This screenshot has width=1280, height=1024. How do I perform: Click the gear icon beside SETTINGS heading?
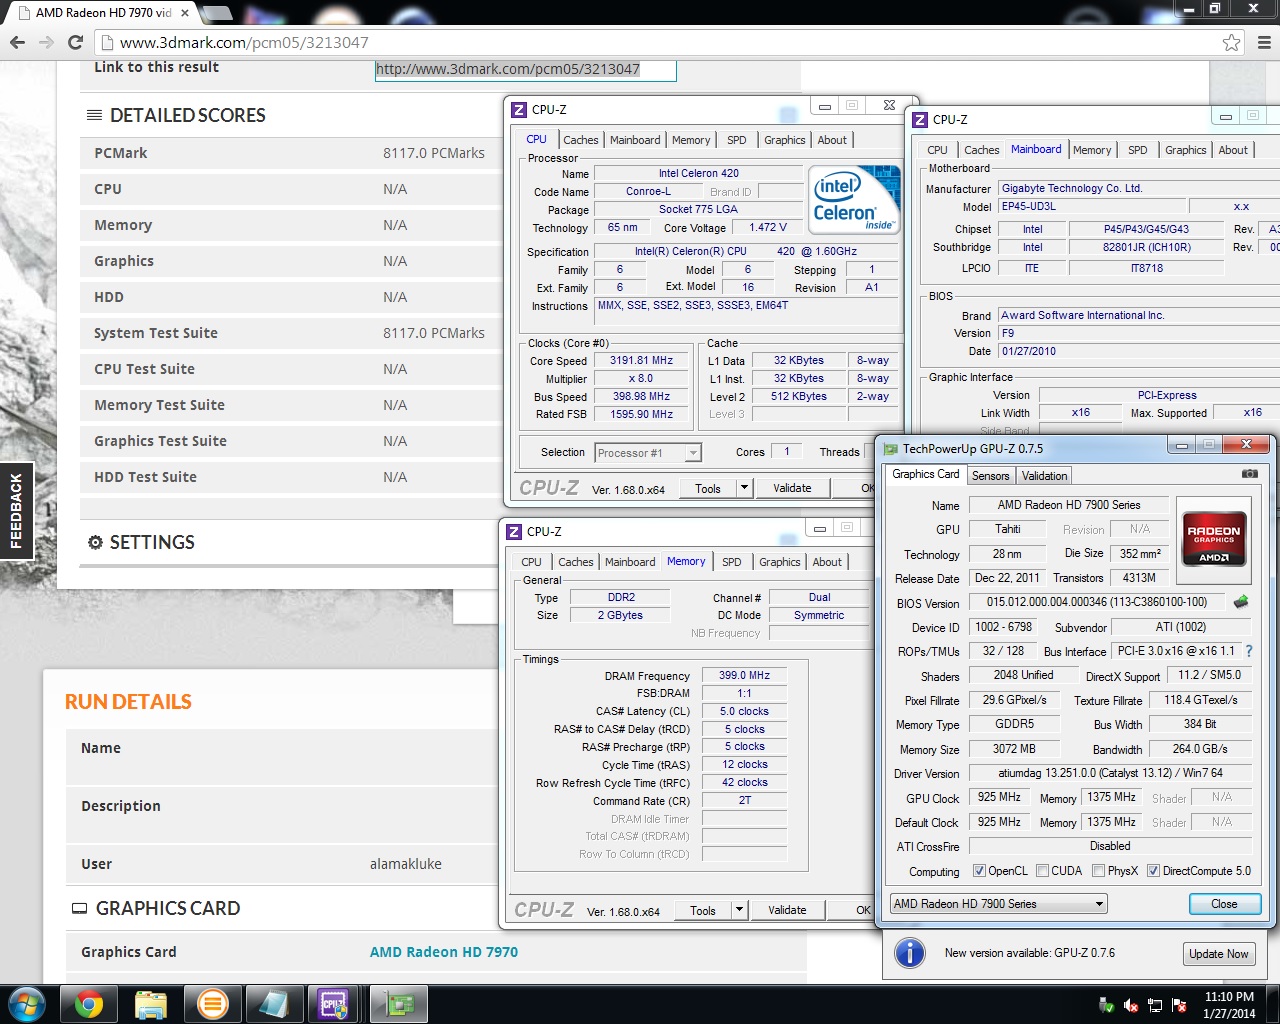(x=95, y=542)
